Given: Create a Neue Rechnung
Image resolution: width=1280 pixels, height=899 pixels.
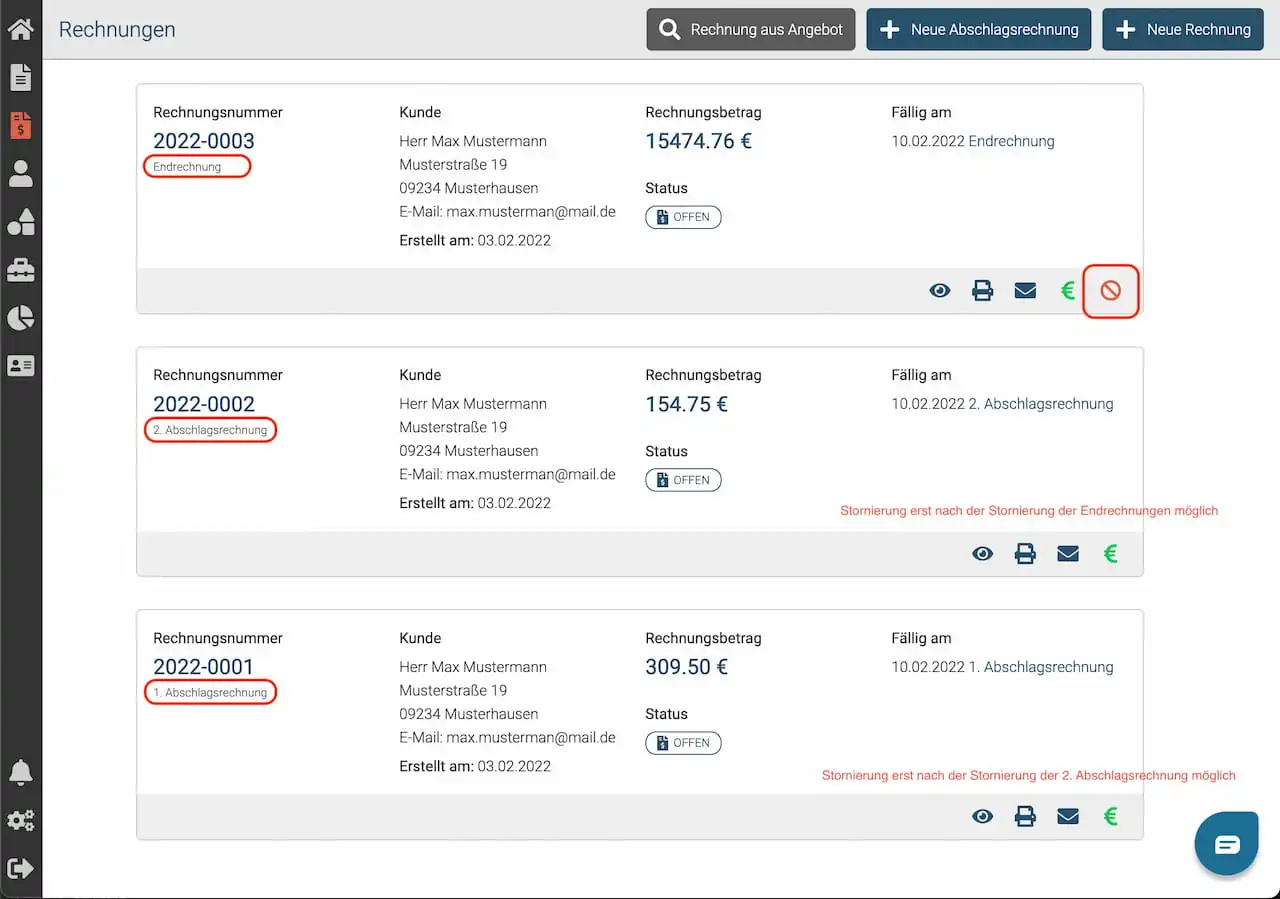Looking at the screenshot, I should (x=1183, y=30).
